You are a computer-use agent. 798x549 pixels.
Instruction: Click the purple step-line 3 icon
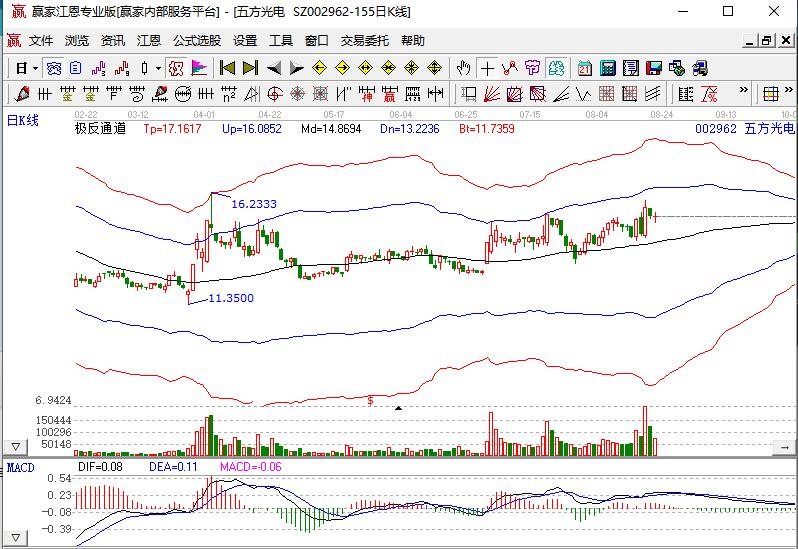coord(99,68)
